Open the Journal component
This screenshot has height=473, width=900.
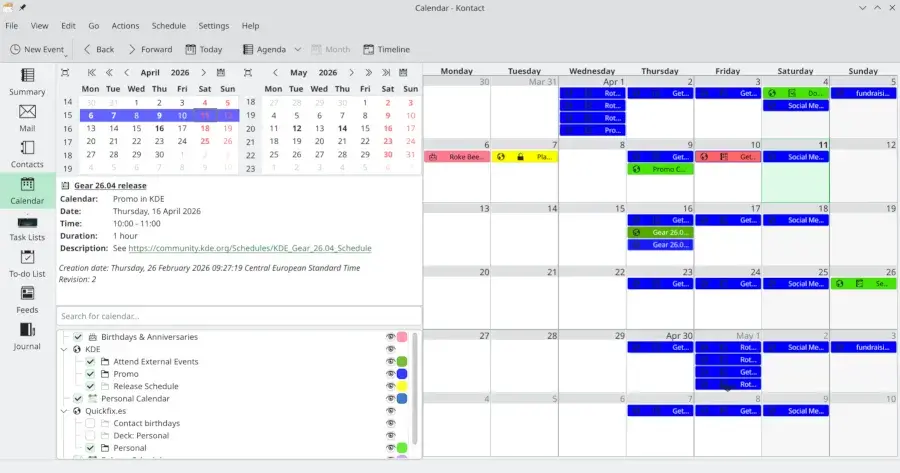(x=27, y=337)
